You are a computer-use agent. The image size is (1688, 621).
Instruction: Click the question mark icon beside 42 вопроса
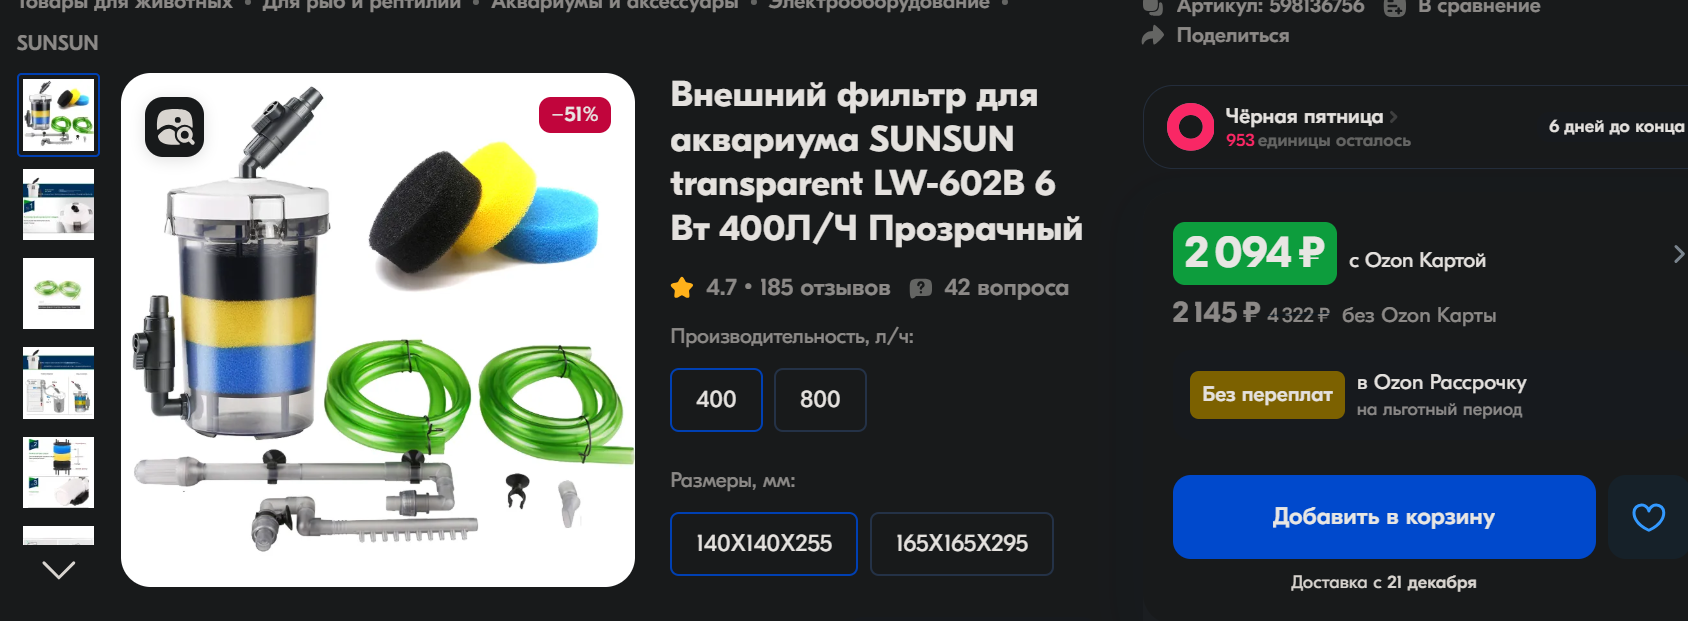coord(920,288)
